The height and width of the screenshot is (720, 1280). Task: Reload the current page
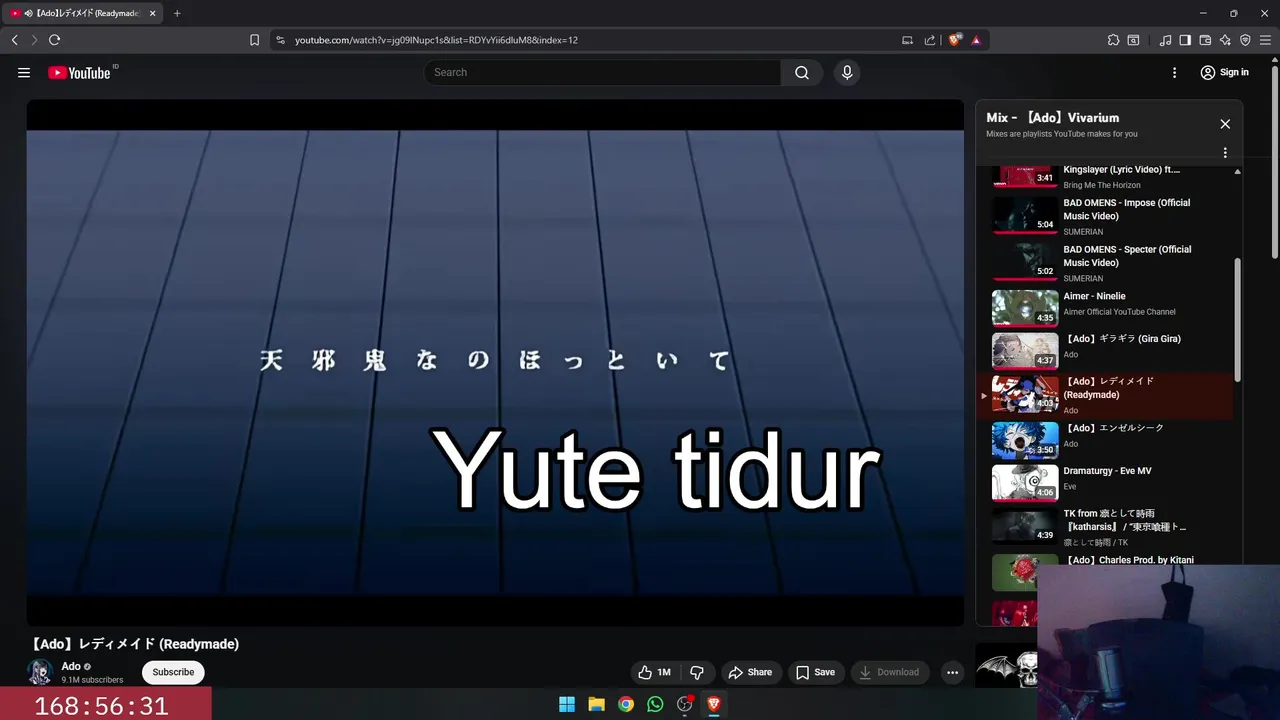pyautogui.click(x=54, y=40)
